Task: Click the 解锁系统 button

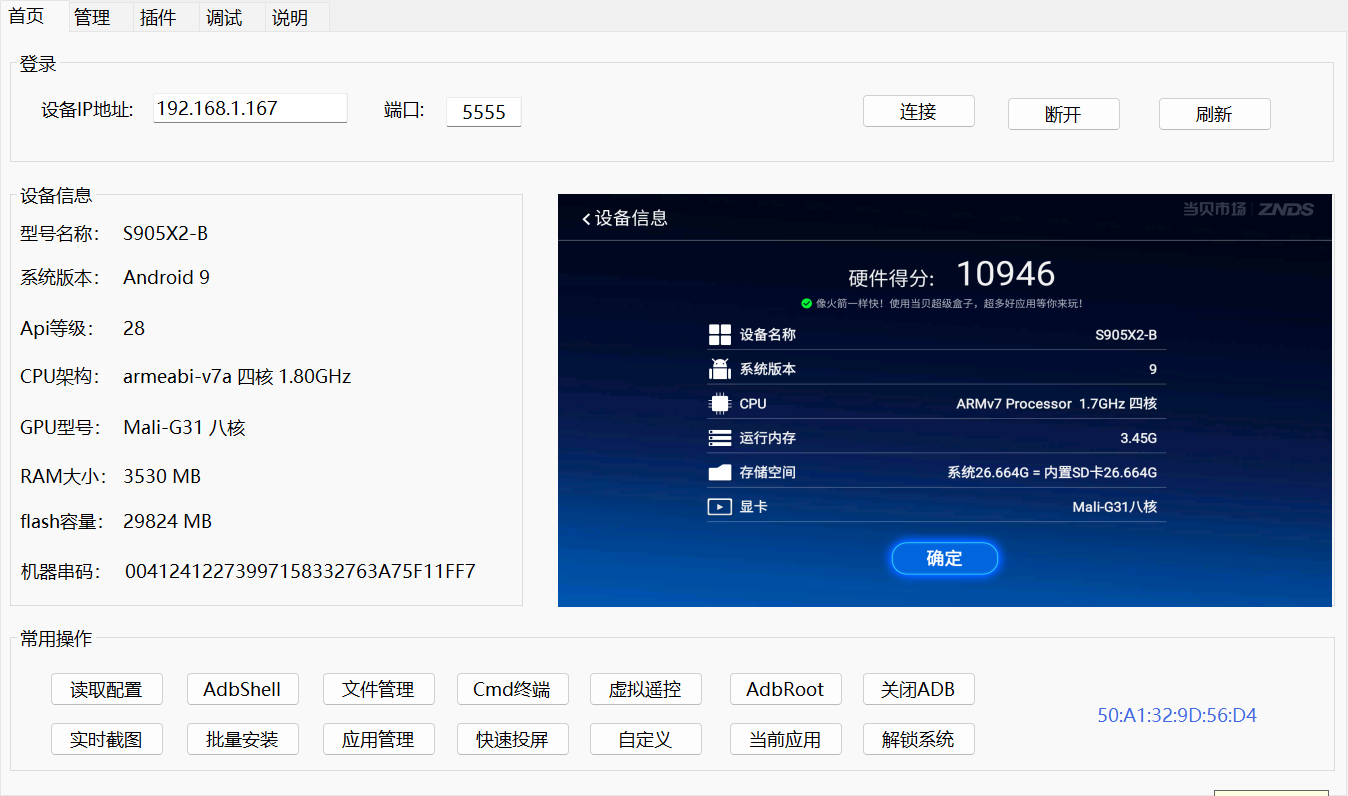Action: pyautogui.click(x=918, y=739)
